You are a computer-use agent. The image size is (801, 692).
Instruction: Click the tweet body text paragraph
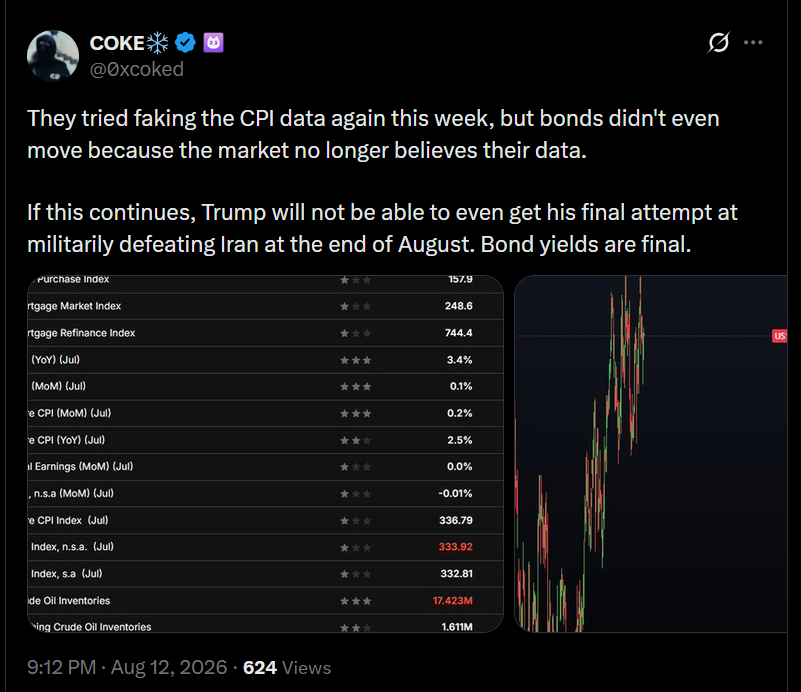[382, 181]
